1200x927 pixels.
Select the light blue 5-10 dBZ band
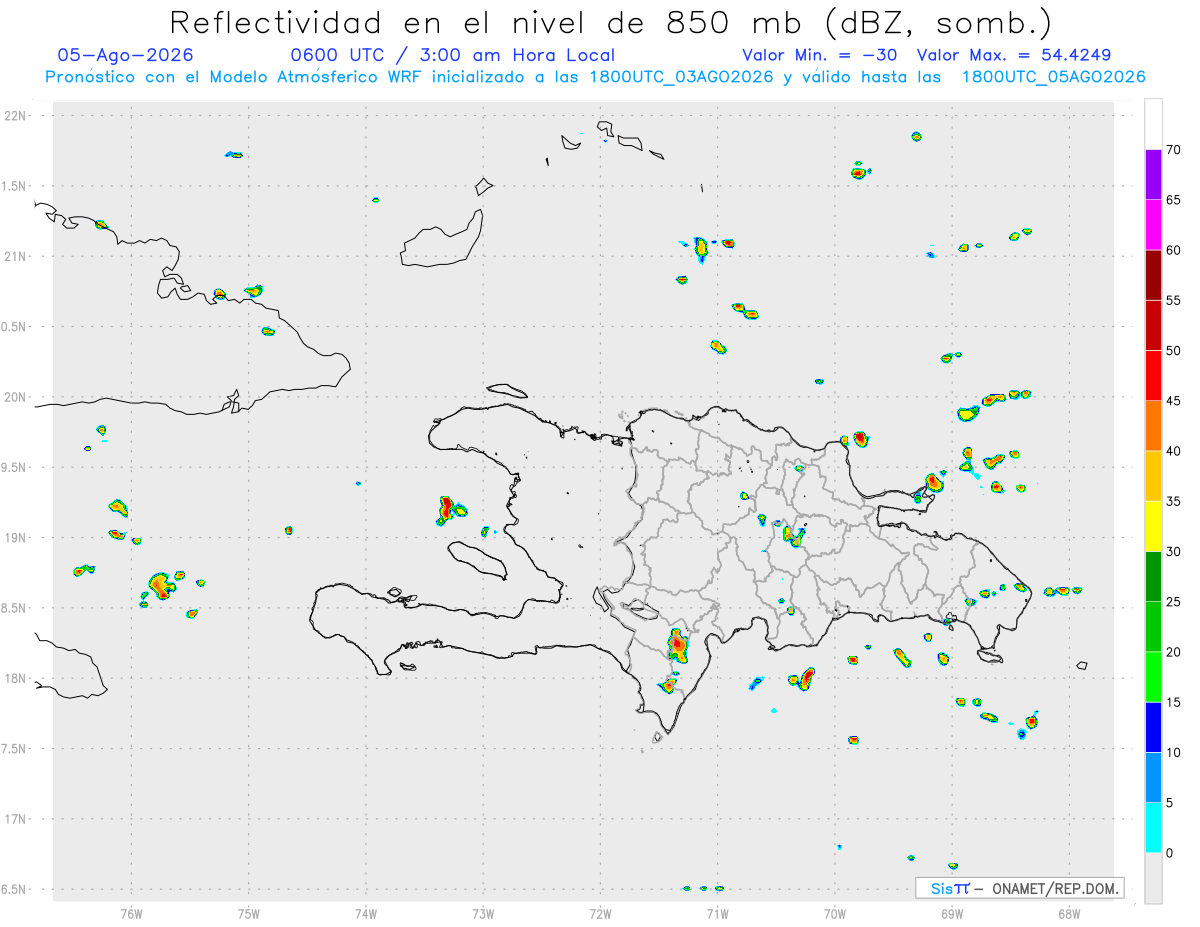(1153, 777)
